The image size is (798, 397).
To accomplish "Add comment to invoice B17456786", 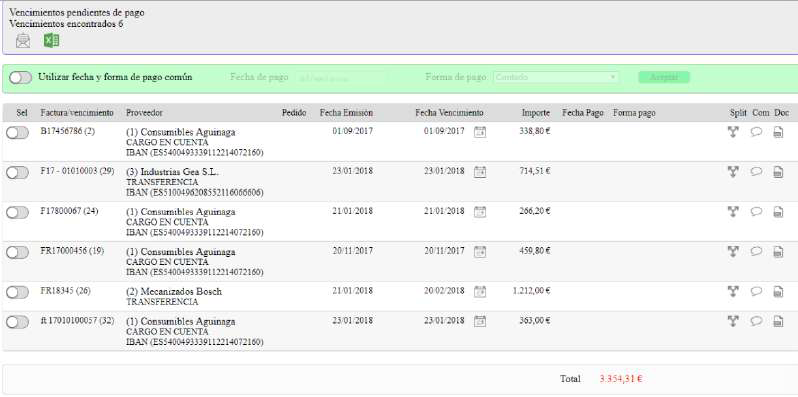I will click(756, 132).
